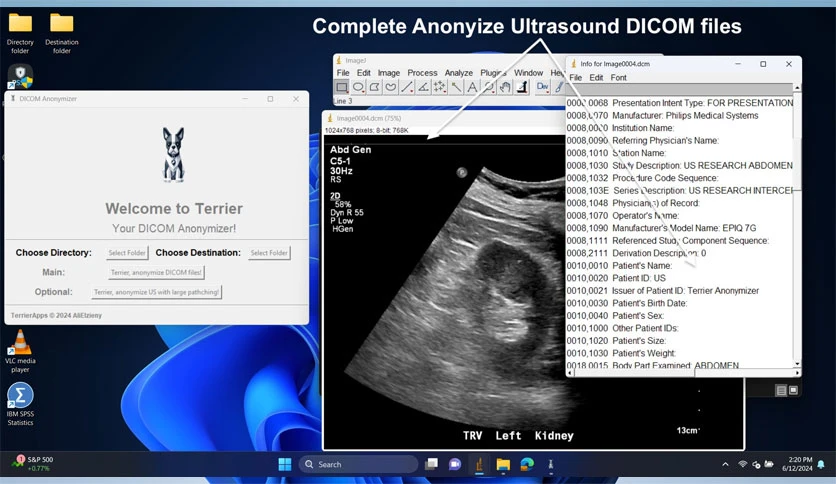
Task: Open the Wi-Fi network status icon
Action: 742,464
